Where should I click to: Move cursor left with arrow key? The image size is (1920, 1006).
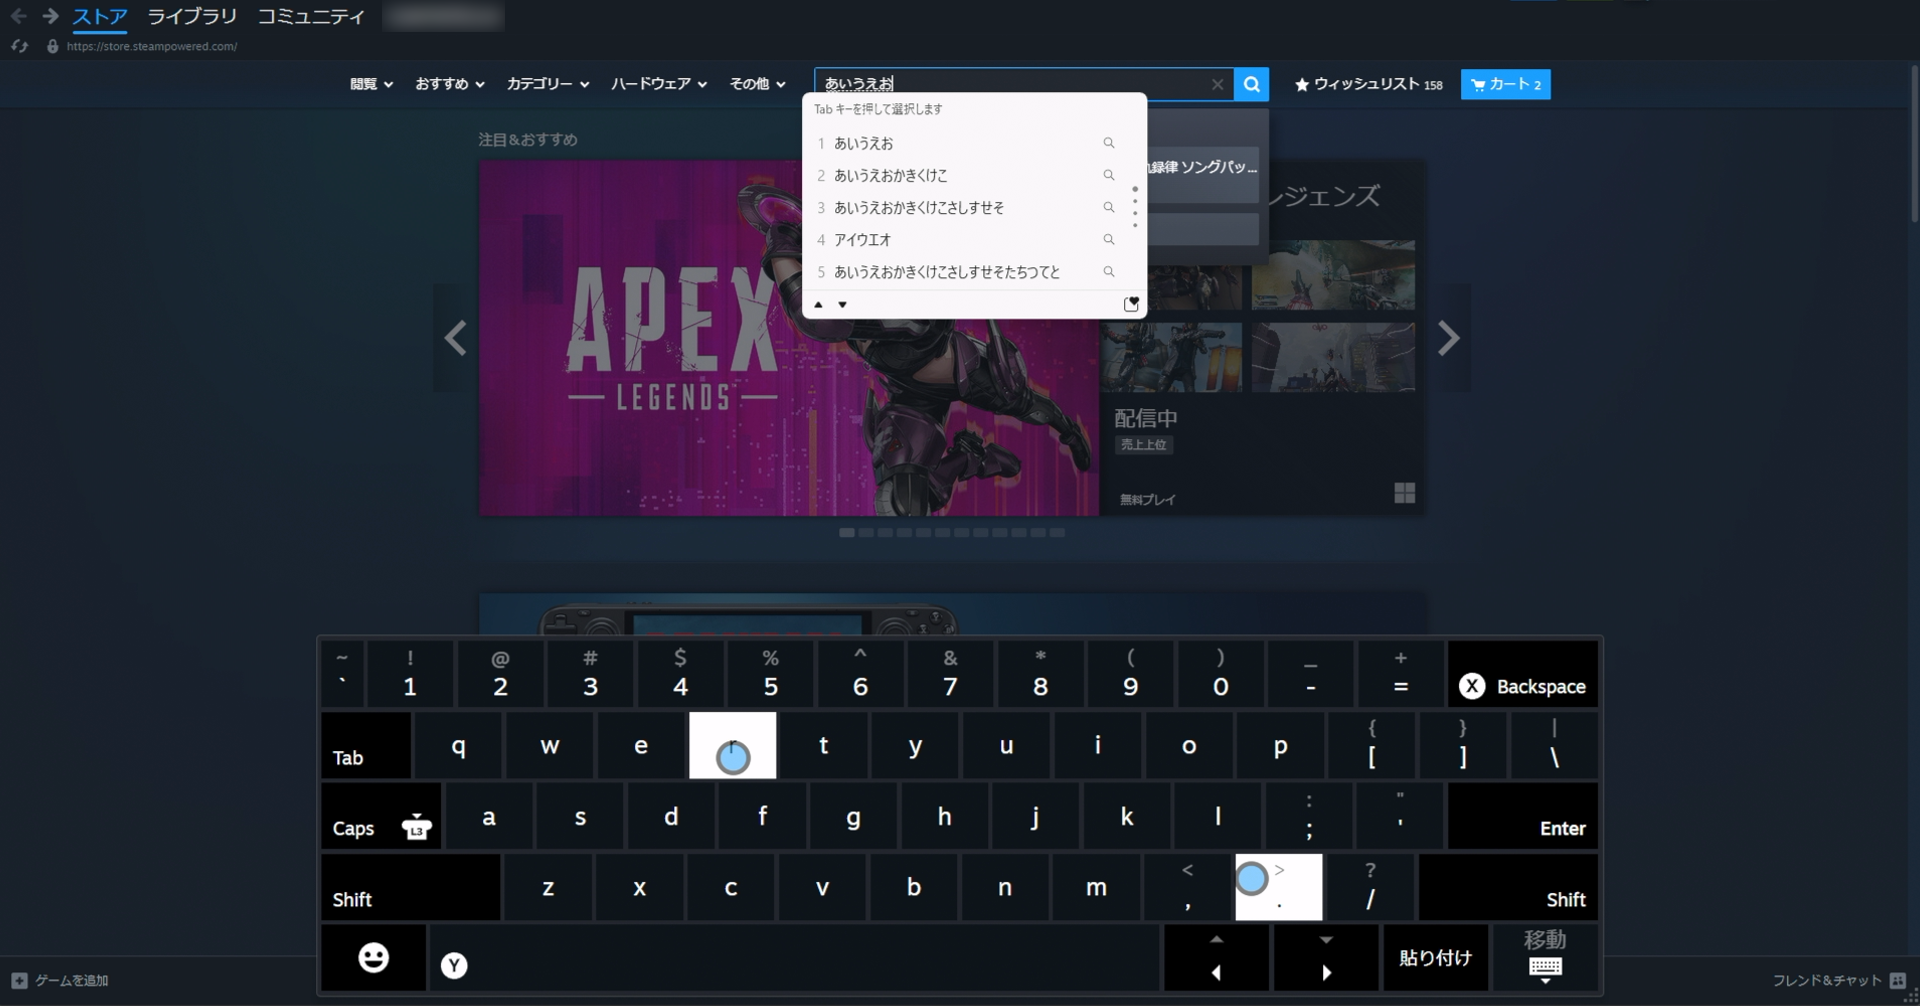tap(1217, 958)
